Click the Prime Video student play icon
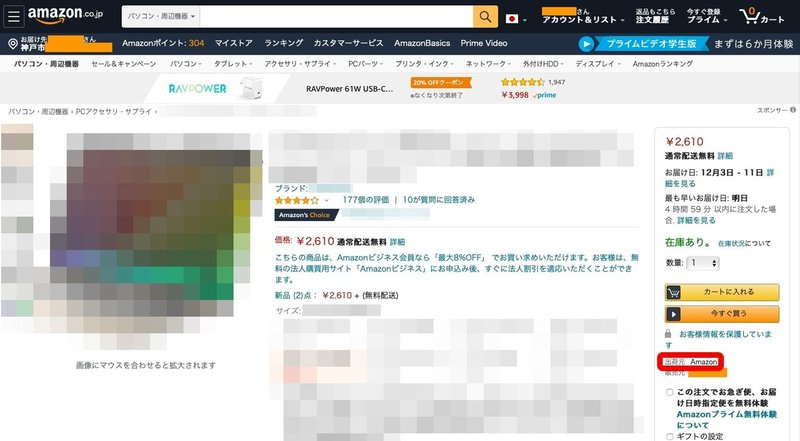The width and height of the screenshot is (800, 441). tap(586, 44)
